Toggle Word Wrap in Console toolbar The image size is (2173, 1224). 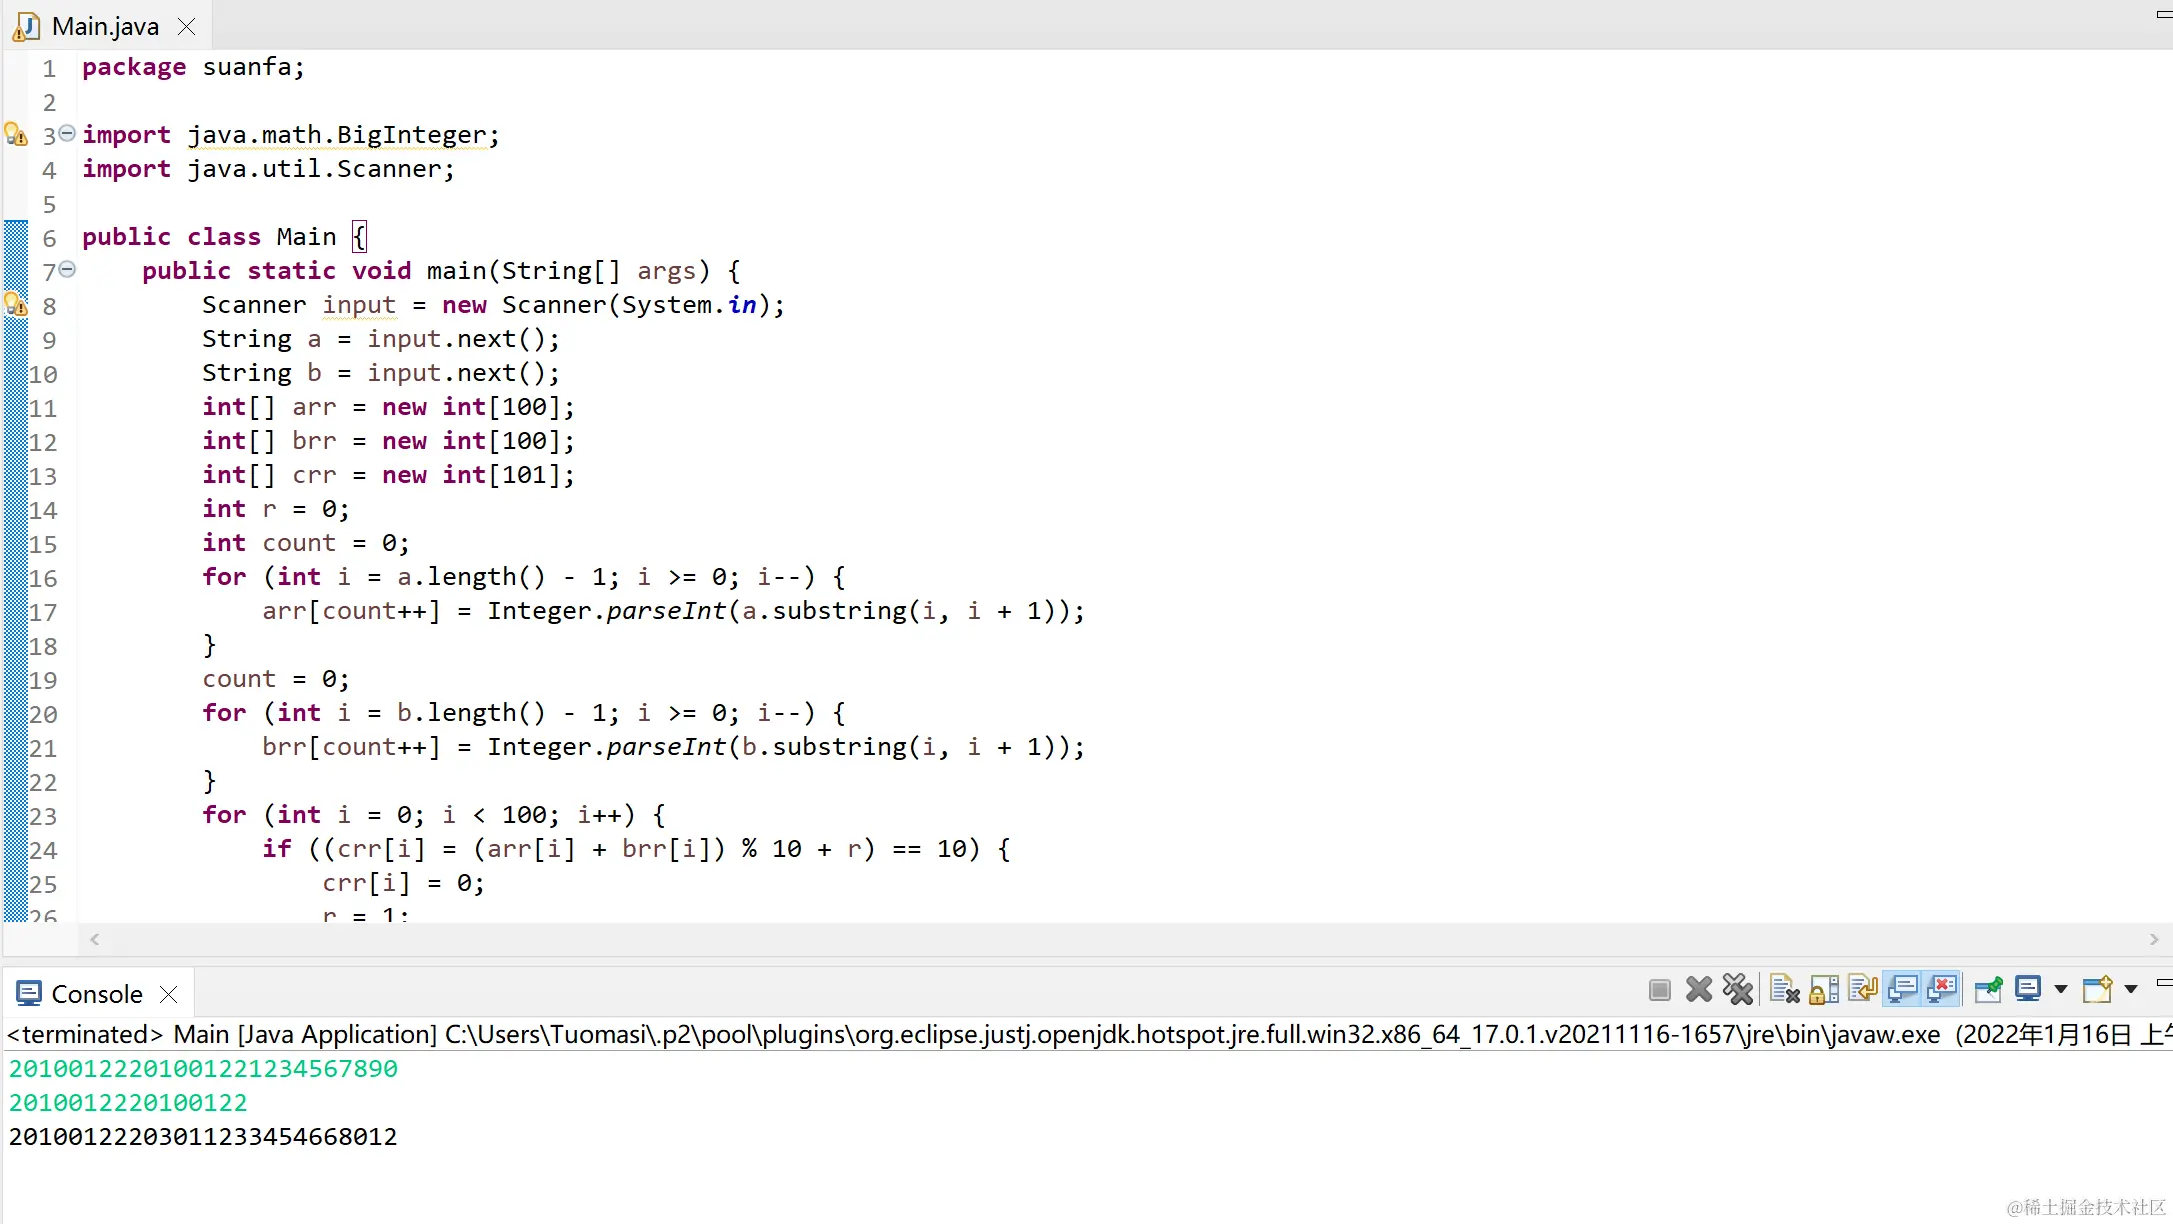(x=1863, y=990)
